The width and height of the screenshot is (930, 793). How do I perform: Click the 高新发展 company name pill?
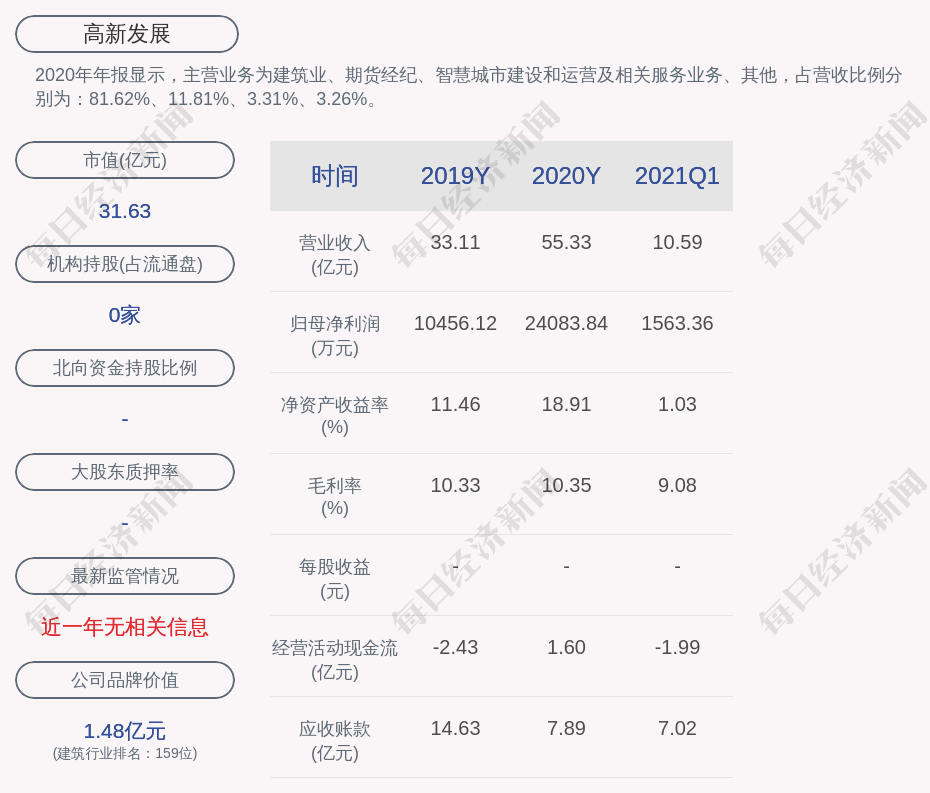(x=126, y=34)
